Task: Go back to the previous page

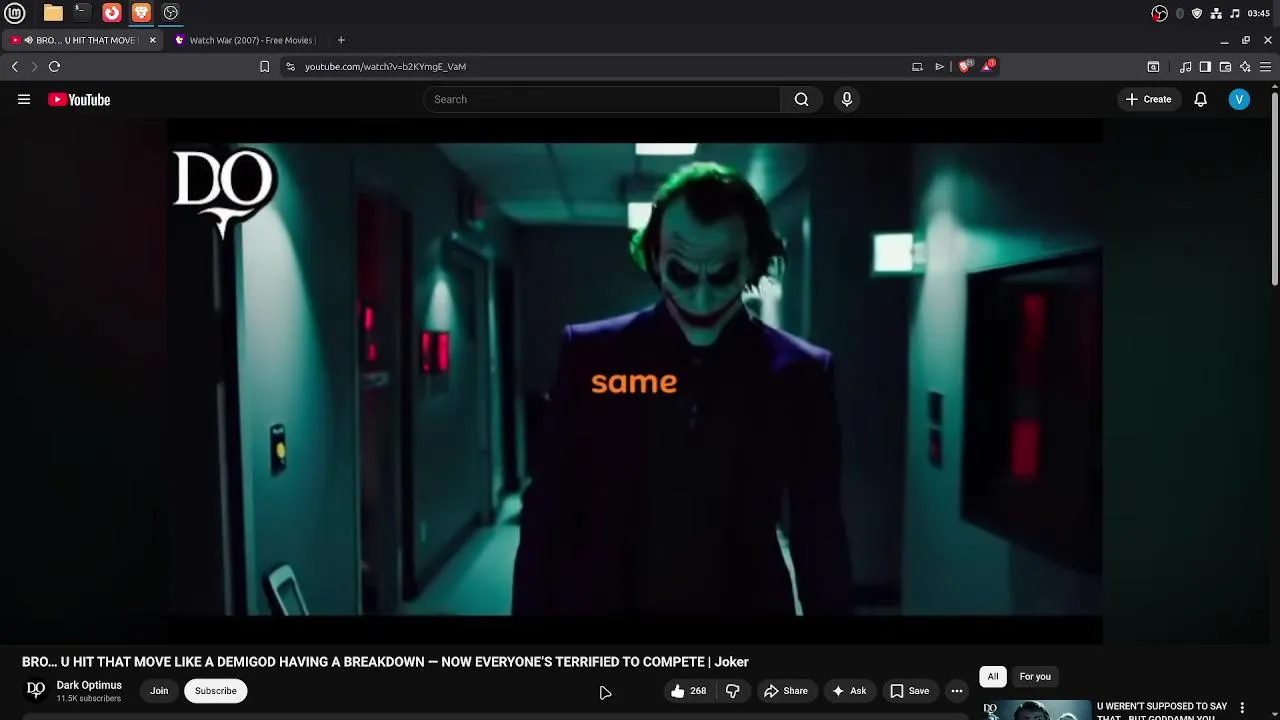Action: click(14, 66)
